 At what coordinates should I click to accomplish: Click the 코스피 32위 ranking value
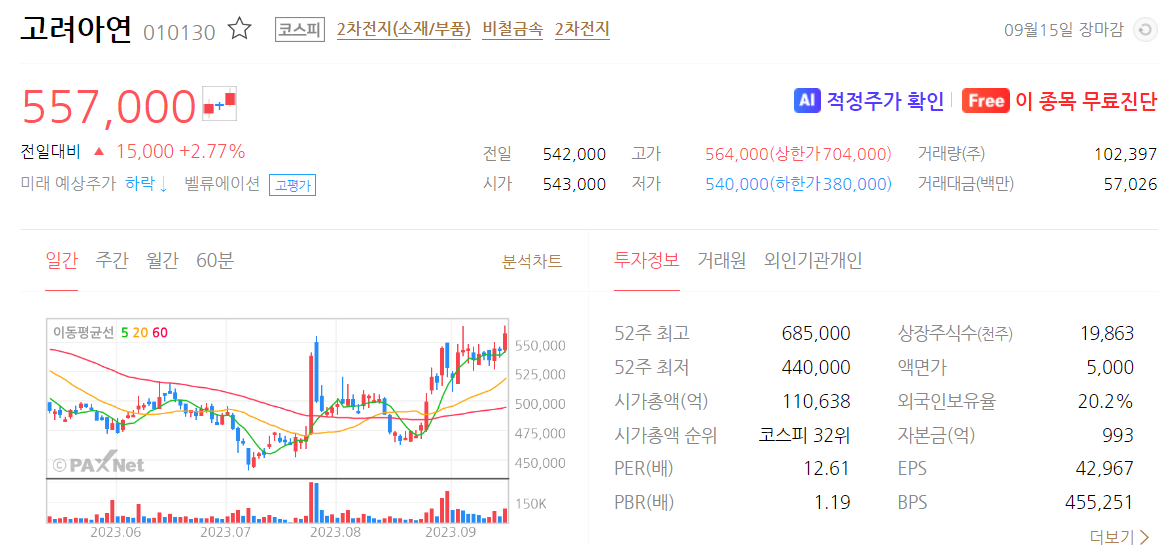pyautogui.click(x=804, y=435)
